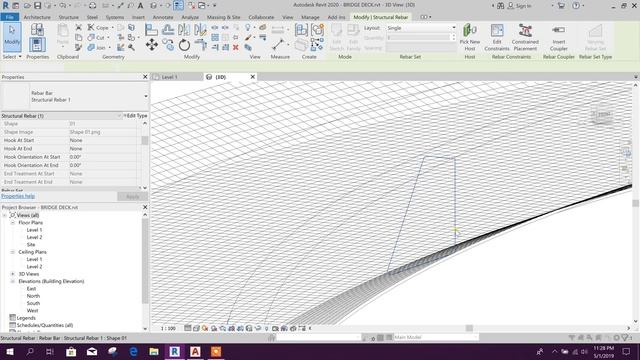Click Pick New Host
The image size is (640, 360).
tap(470, 37)
